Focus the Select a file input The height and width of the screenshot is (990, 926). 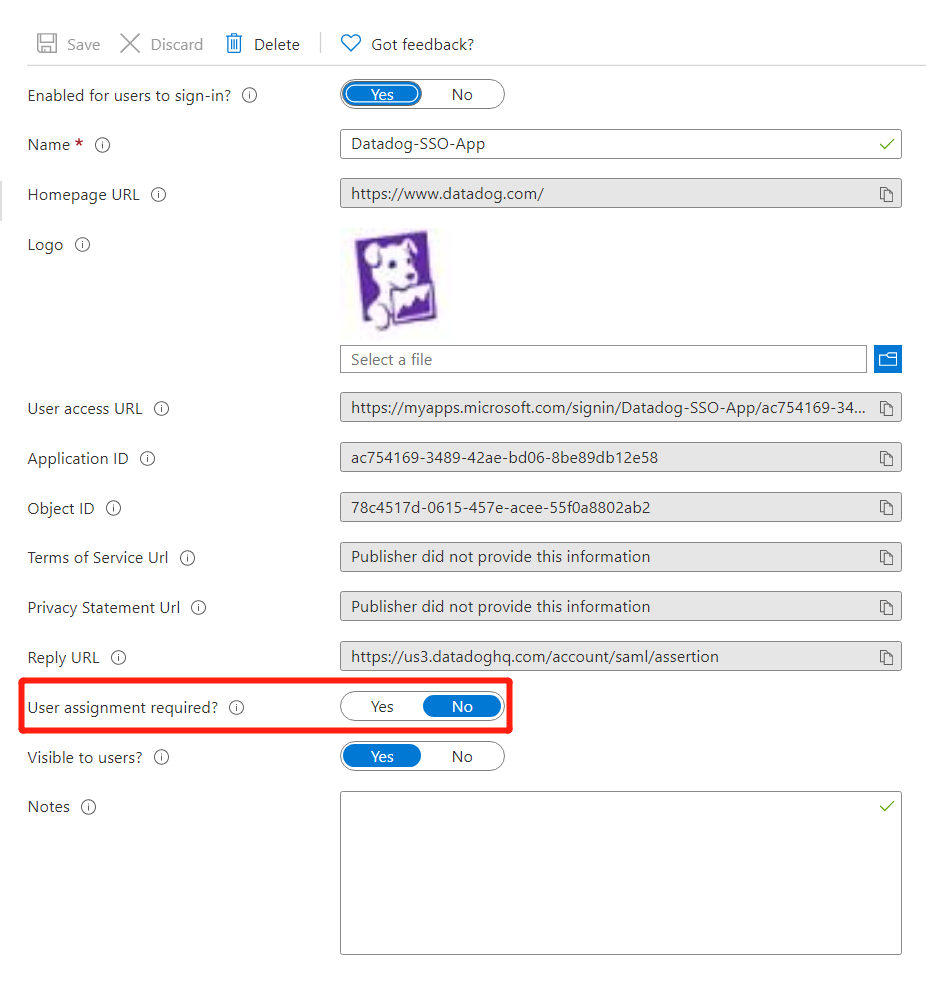[x=603, y=359]
